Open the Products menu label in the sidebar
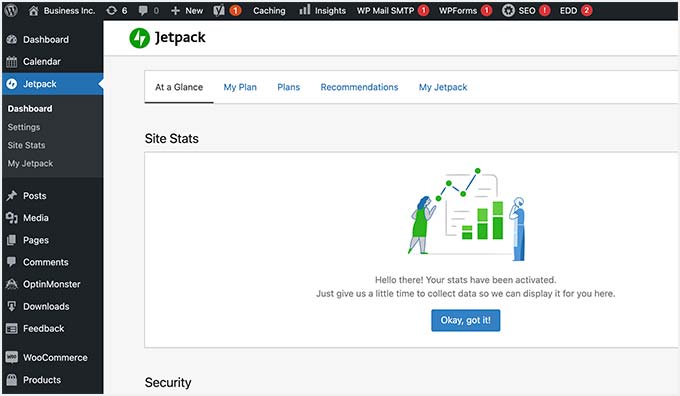This screenshot has height=396, width=680. click(42, 380)
